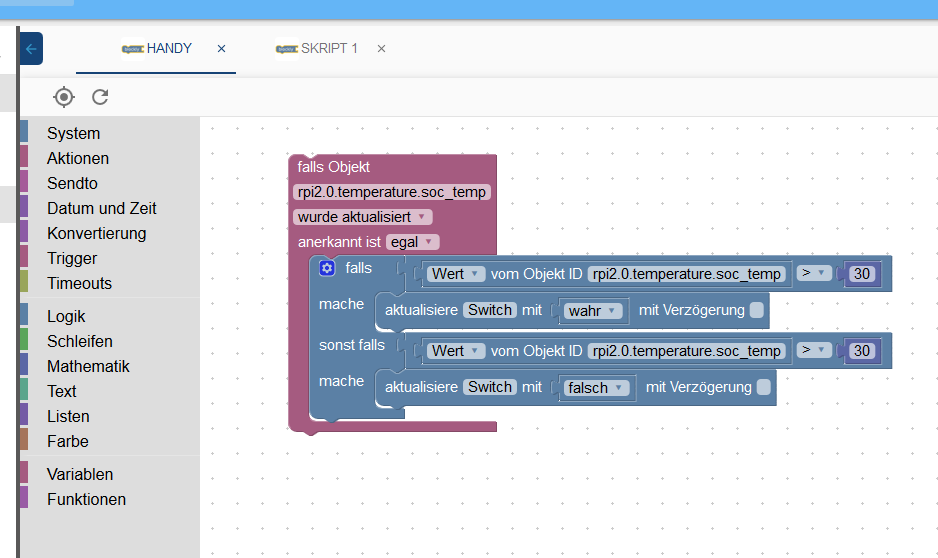Open the 'egal' acknowledged dropdown
Image resolution: width=938 pixels, height=558 pixels.
point(413,242)
